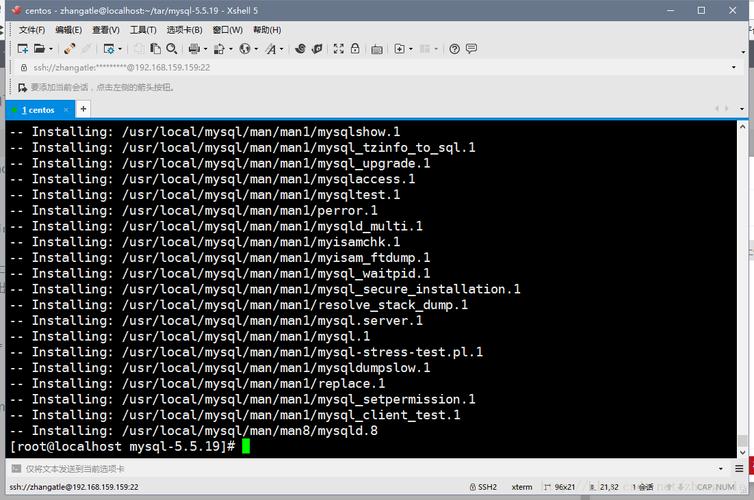Click the New Session icon in toolbar
The width and height of the screenshot is (754, 500).
tap(22, 48)
